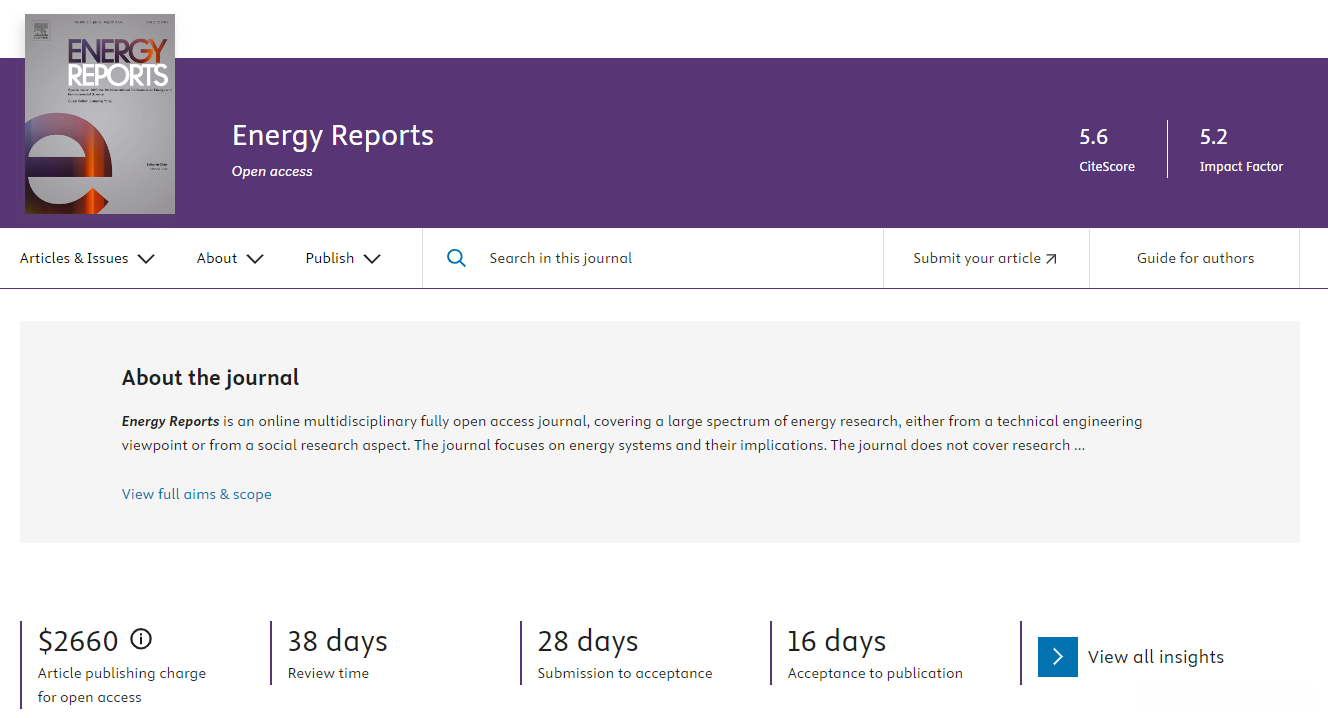1328x718 pixels.
Task: Click the Open access label
Action: tap(272, 171)
